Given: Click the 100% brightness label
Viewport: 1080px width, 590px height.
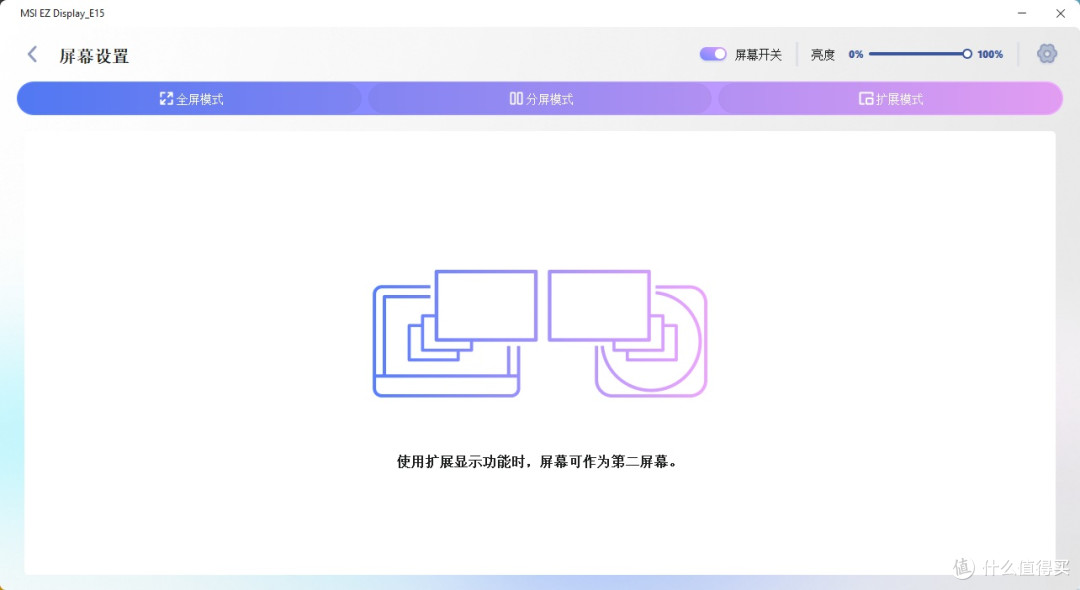Looking at the screenshot, I should coord(990,54).
